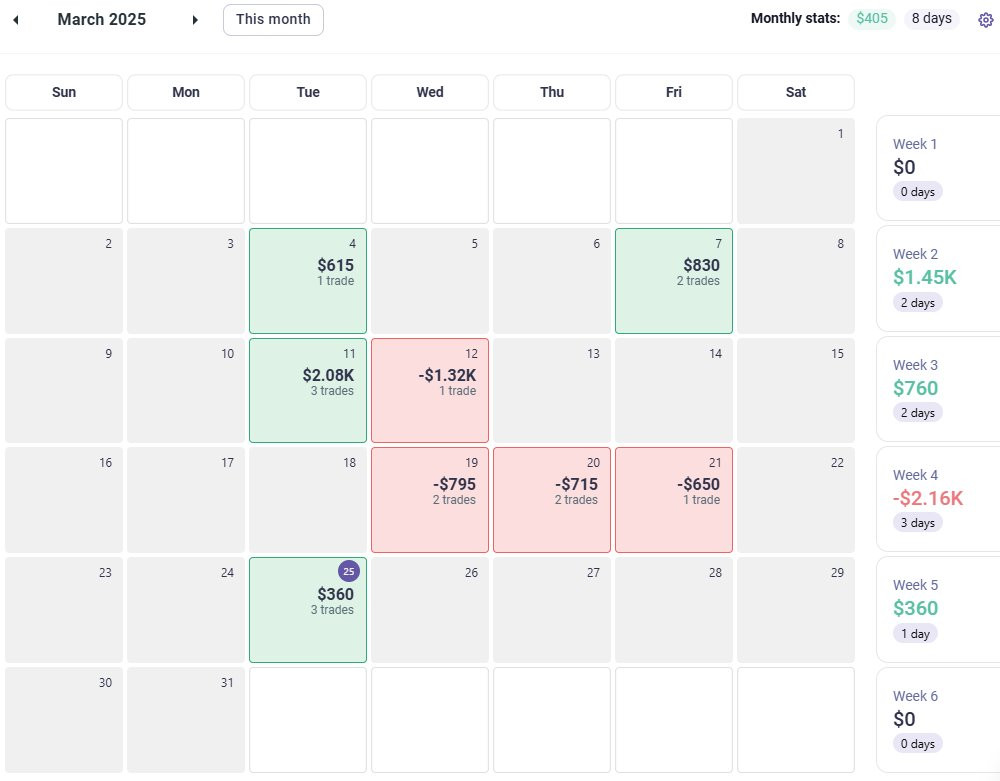Go to next month arrow
Viewport: 1000px width, 781px height.
[x=195, y=20]
